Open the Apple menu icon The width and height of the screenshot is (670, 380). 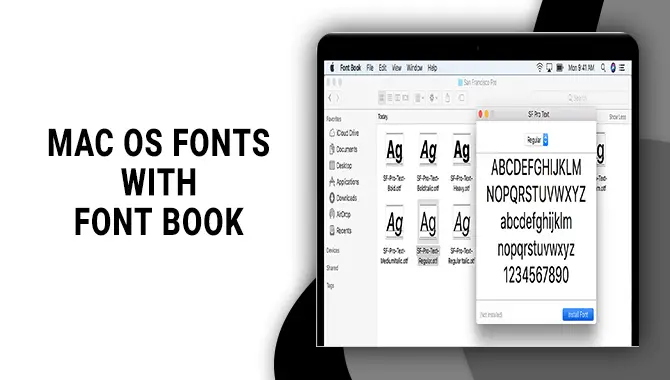pyautogui.click(x=332, y=68)
